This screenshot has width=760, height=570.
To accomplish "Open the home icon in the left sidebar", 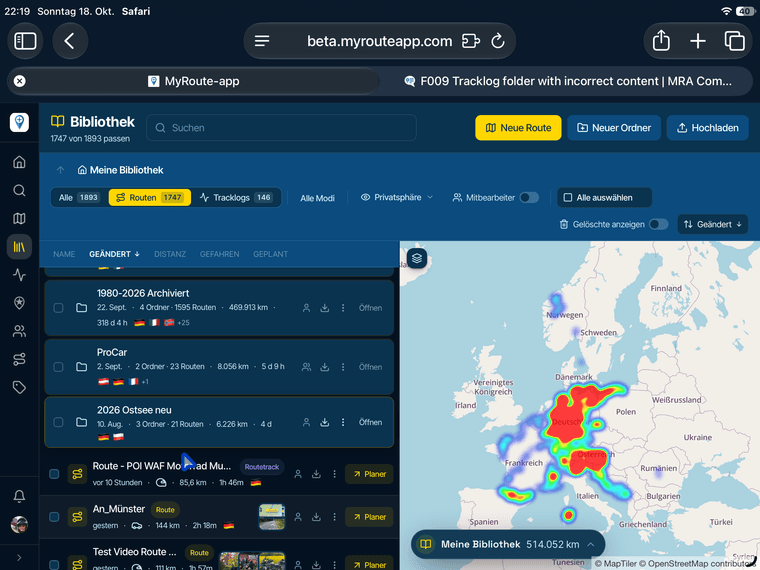I will (x=19, y=162).
